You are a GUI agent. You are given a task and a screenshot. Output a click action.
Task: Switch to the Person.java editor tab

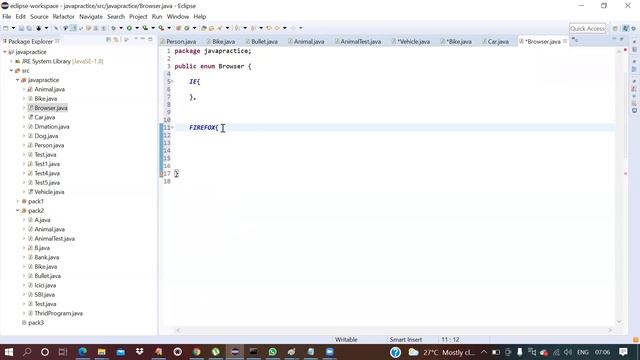(x=178, y=42)
